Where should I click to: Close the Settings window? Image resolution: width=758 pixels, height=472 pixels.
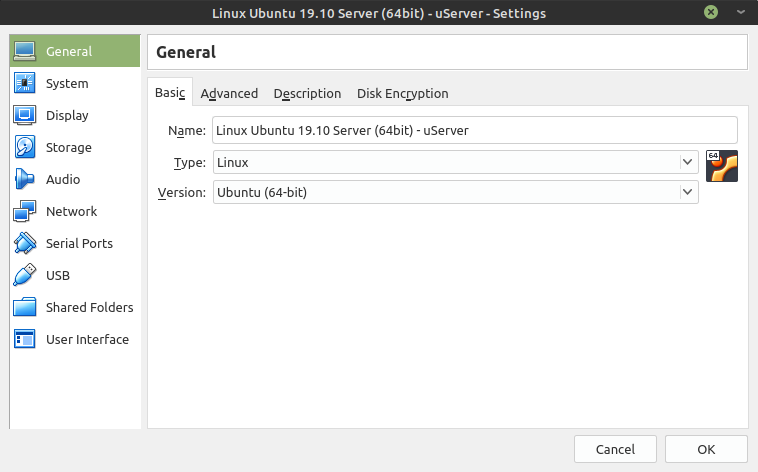coord(711,12)
